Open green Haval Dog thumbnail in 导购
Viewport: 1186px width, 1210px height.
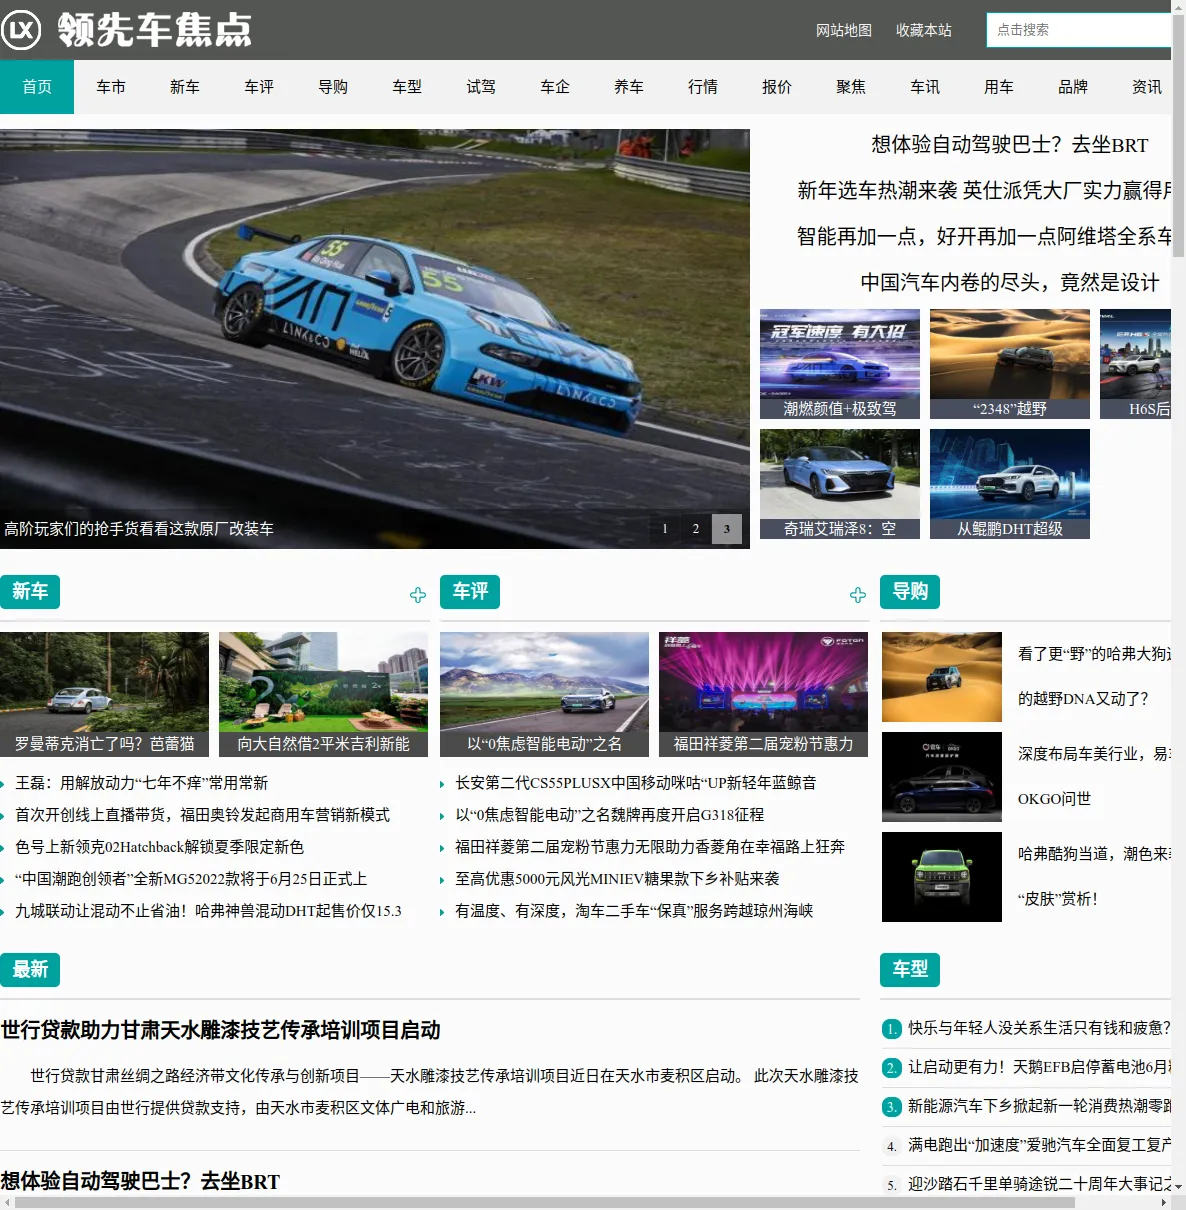942,877
